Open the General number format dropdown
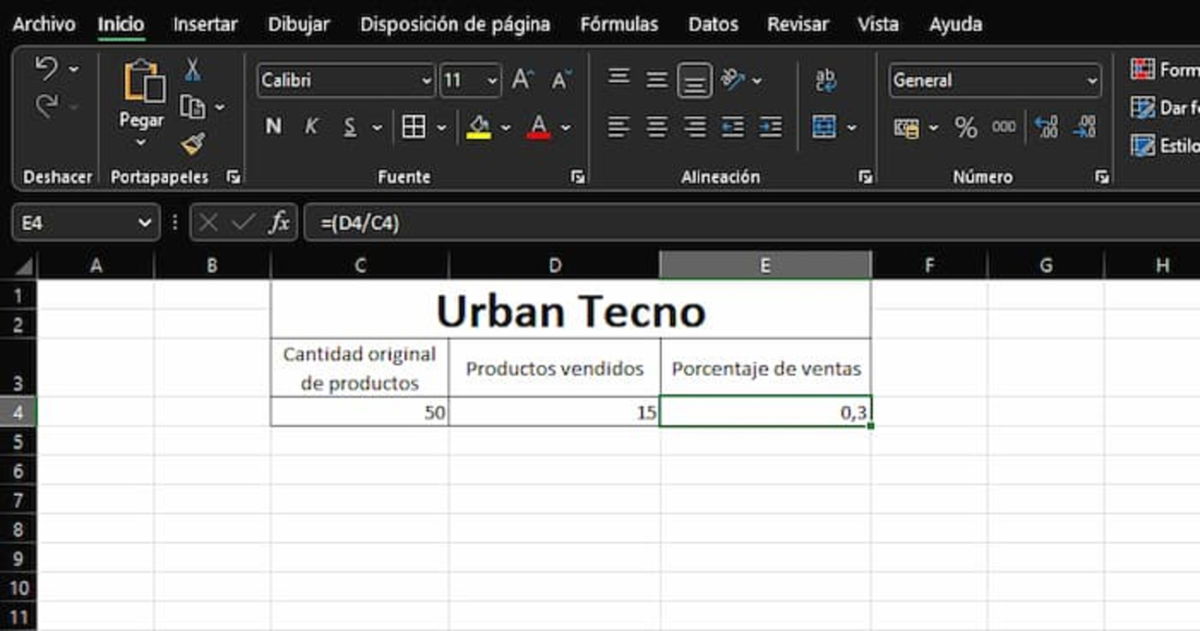This screenshot has width=1200, height=631. [x=1090, y=81]
